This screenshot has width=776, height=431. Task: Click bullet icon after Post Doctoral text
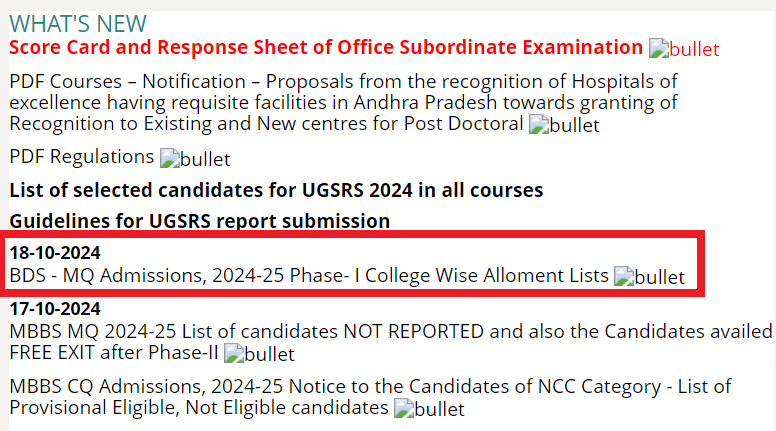pyautogui.click(x=564, y=125)
